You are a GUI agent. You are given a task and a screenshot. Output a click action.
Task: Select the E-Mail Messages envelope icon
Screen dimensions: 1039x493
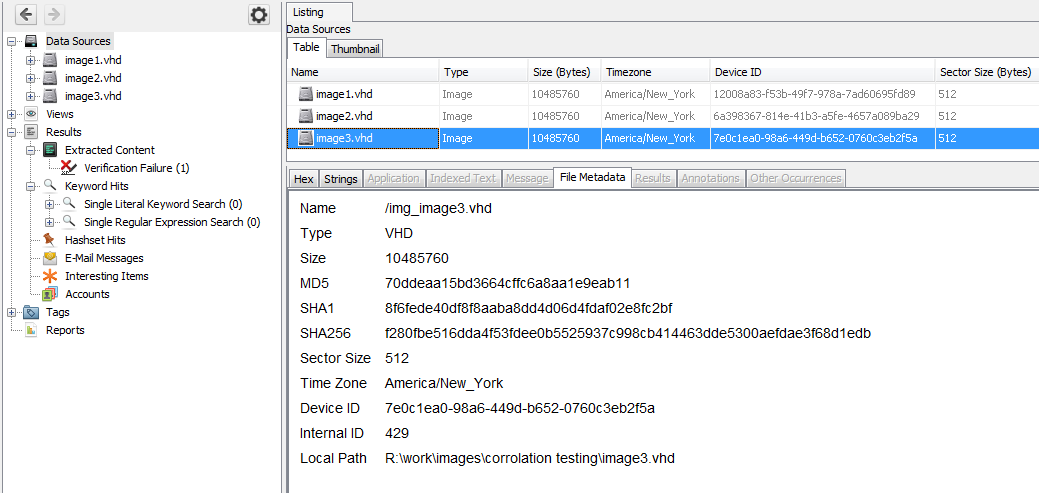click(50, 258)
